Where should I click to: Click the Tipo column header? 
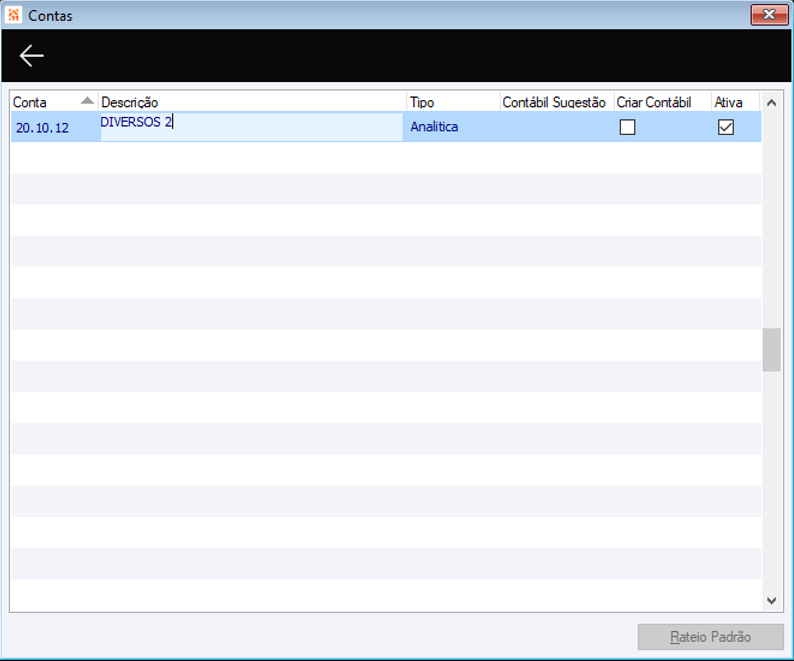coord(453,102)
